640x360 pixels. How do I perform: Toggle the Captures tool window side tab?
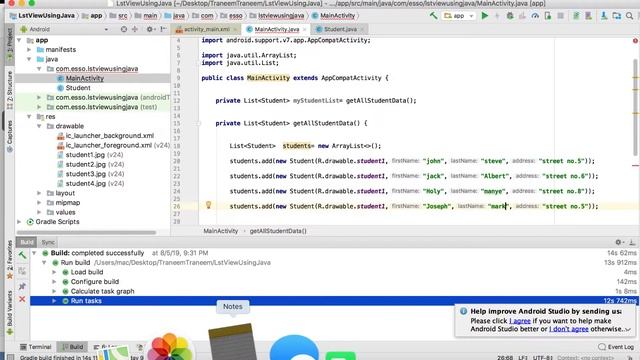point(10,136)
